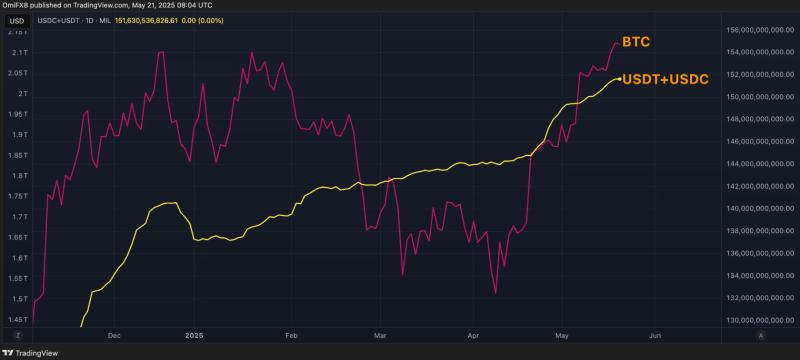Click the A auto-scale button on right corner
The image size is (800, 360).
[x=761, y=336]
